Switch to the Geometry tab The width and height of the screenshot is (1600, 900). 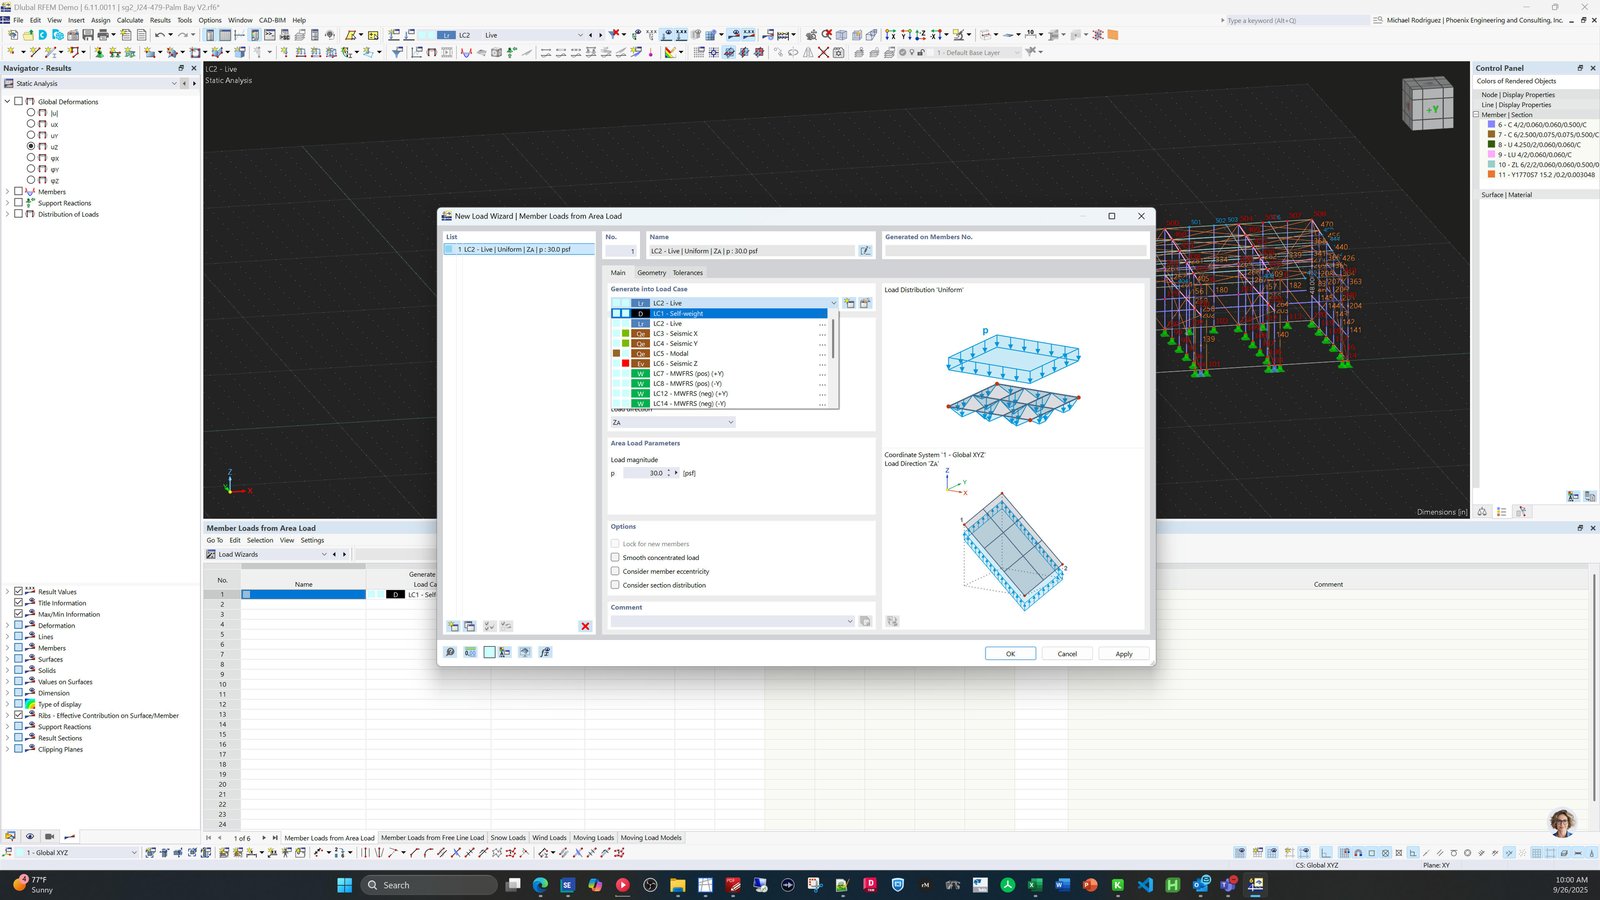click(x=651, y=273)
